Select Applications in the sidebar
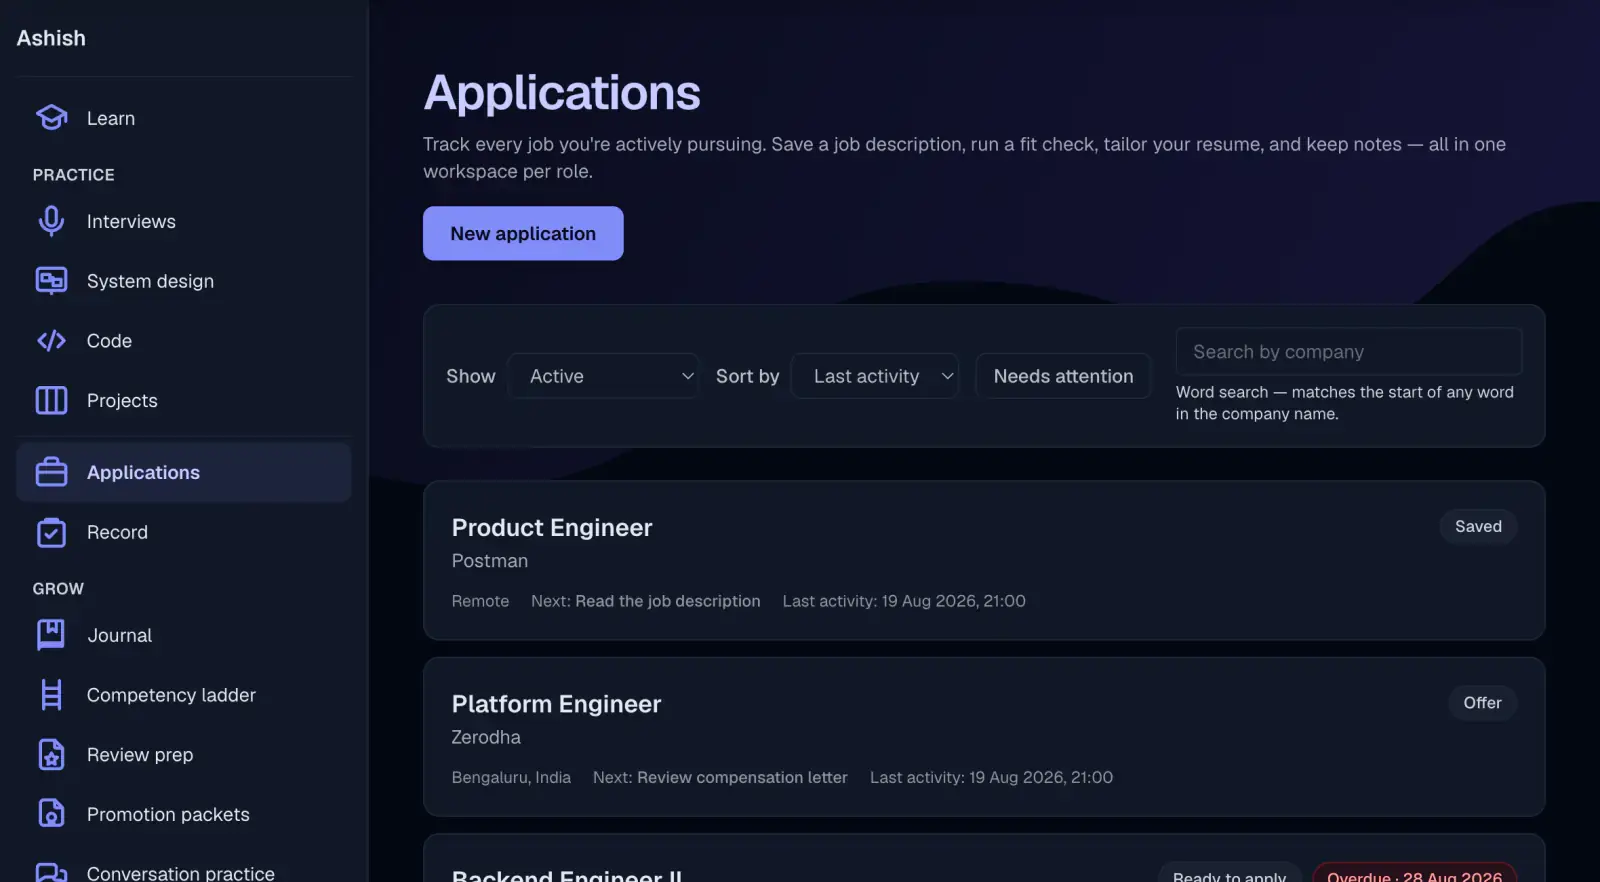The width and height of the screenshot is (1600, 882). pyautogui.click(x=184, y=472)
